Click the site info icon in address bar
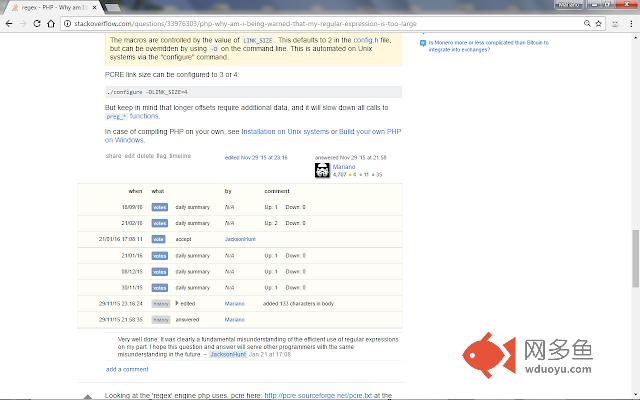This screenshot has width=640, height=400. pos(68,24)
